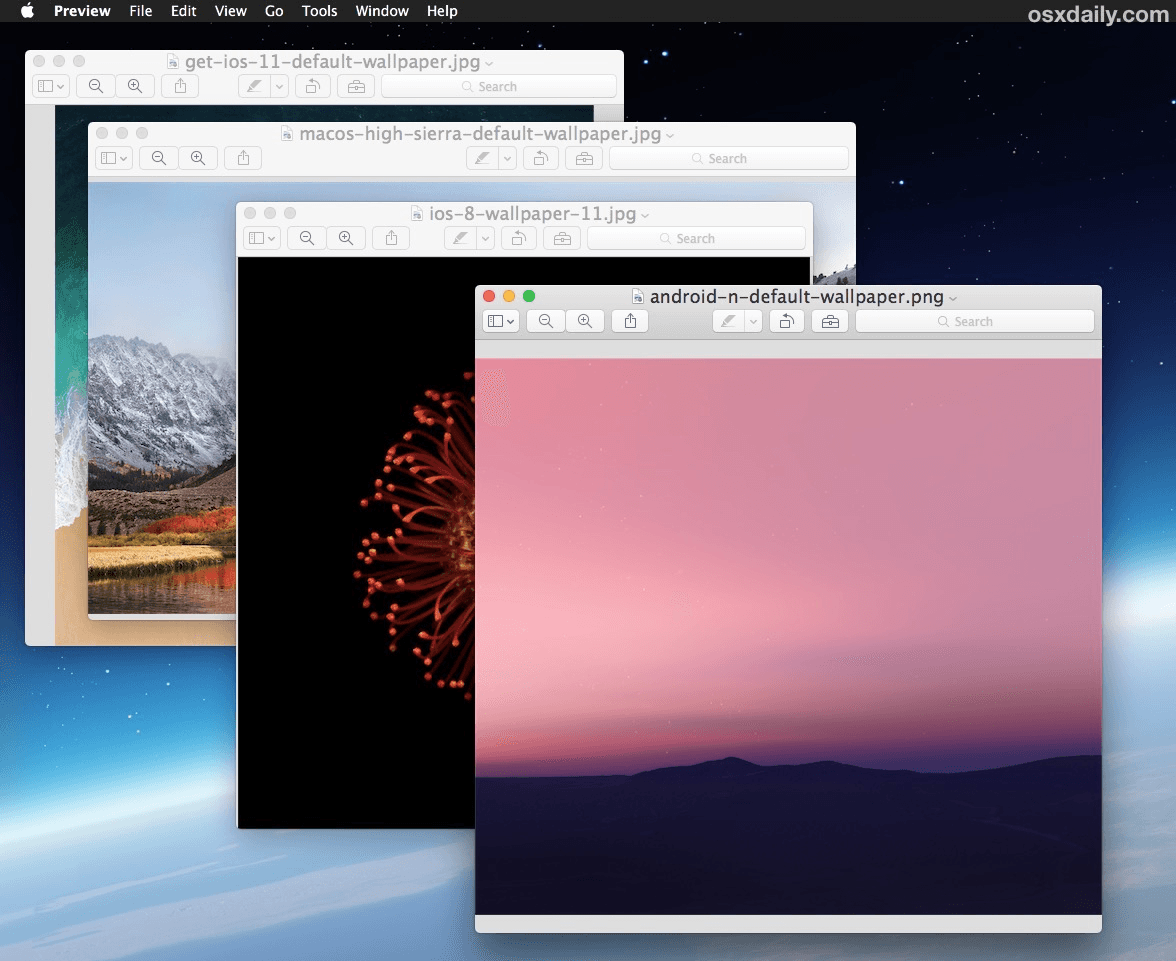Click the highlight pen icon in android window
Viewport: 1176px width, 961px height.
point(729,321)
